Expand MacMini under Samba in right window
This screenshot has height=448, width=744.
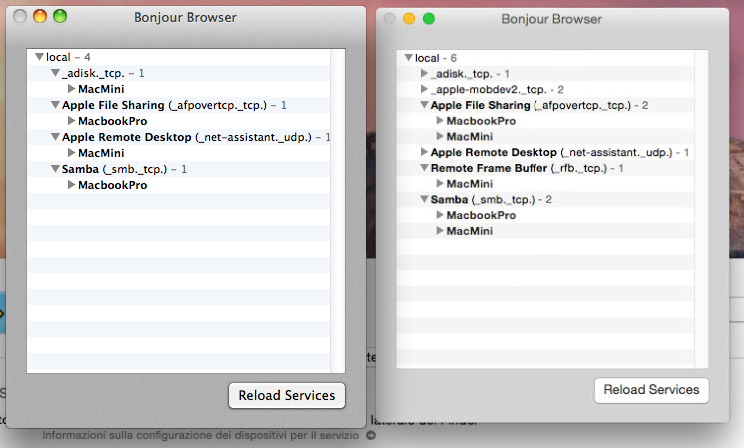point(440,231)
